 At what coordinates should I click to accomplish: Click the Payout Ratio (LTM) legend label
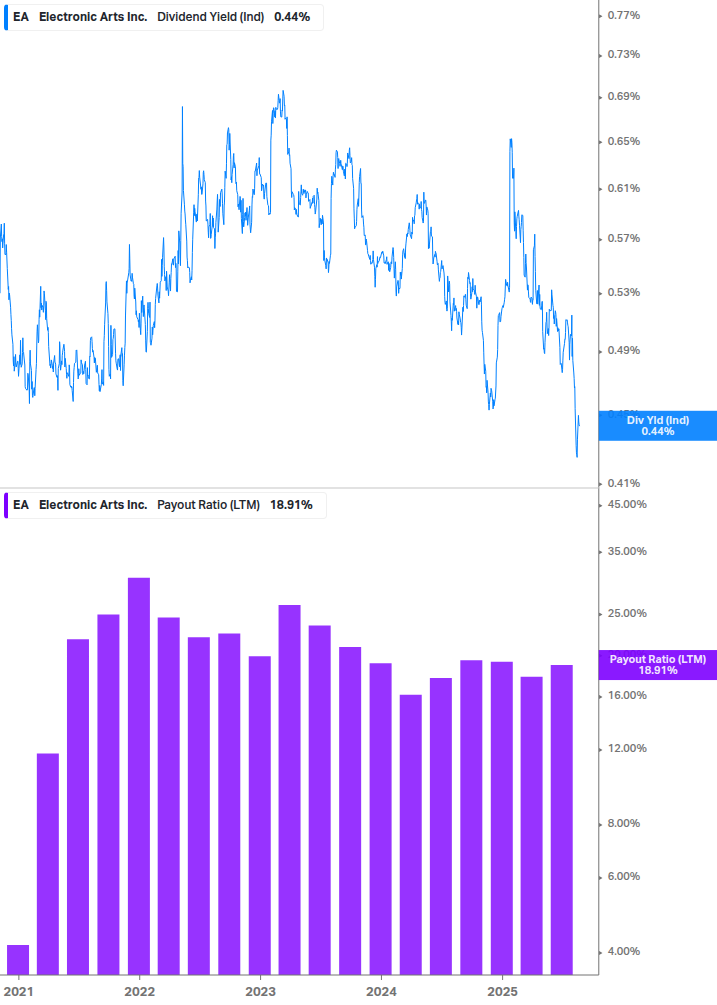coord(208,505)
